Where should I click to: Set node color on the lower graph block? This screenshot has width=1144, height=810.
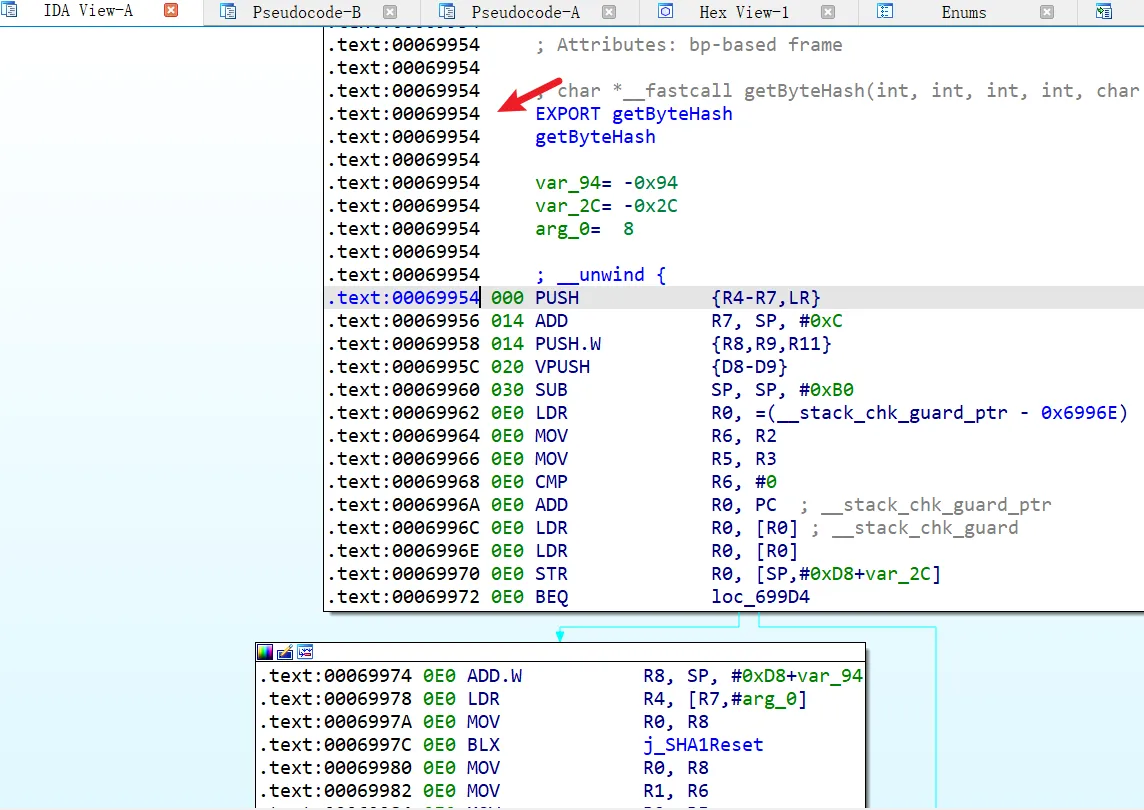[x=265, y=652]
